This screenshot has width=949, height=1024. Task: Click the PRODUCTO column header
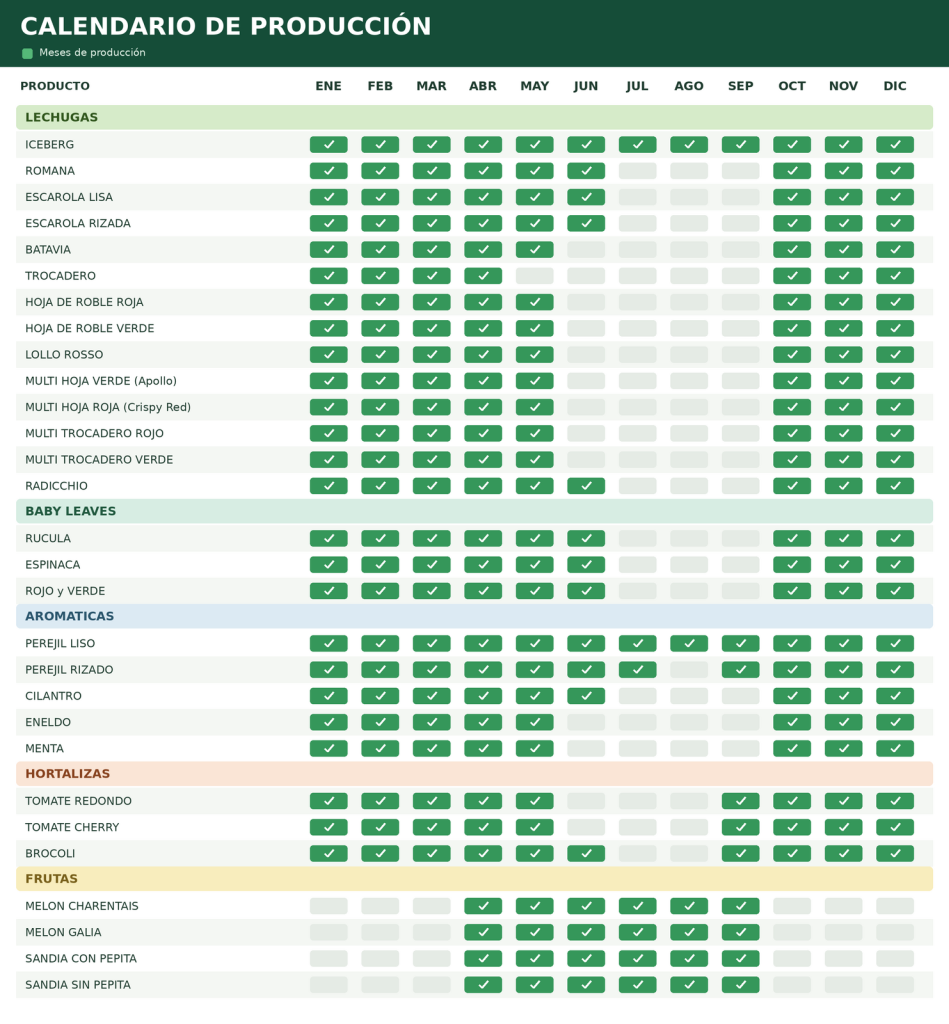pos(55,86)
